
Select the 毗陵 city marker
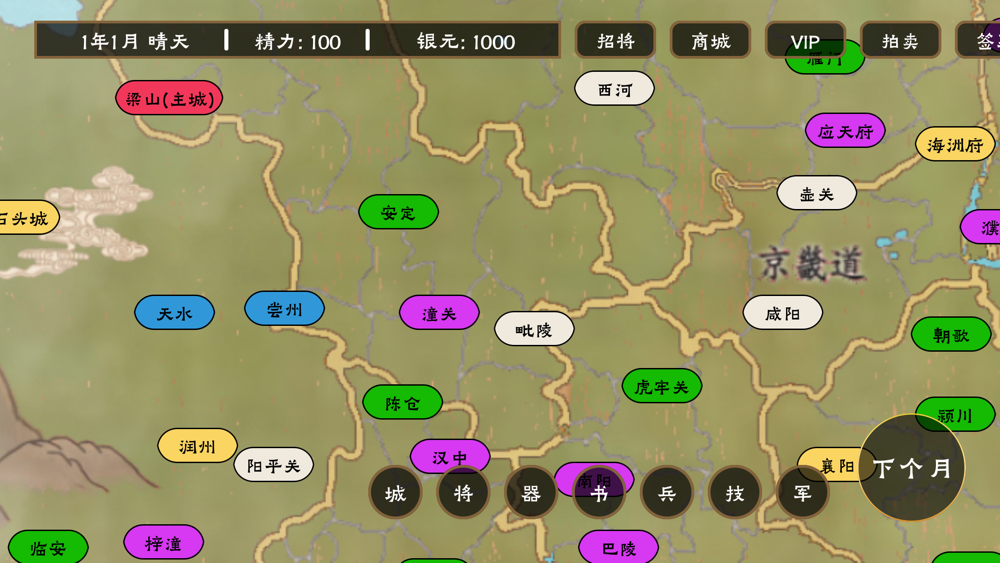534,329
